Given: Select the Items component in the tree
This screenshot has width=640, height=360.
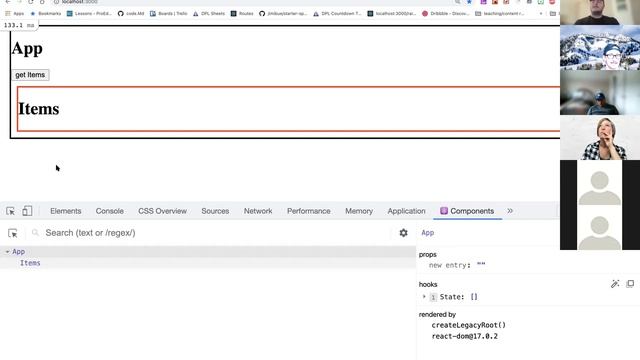Looking at the screenshot, I should click(30, 263).
